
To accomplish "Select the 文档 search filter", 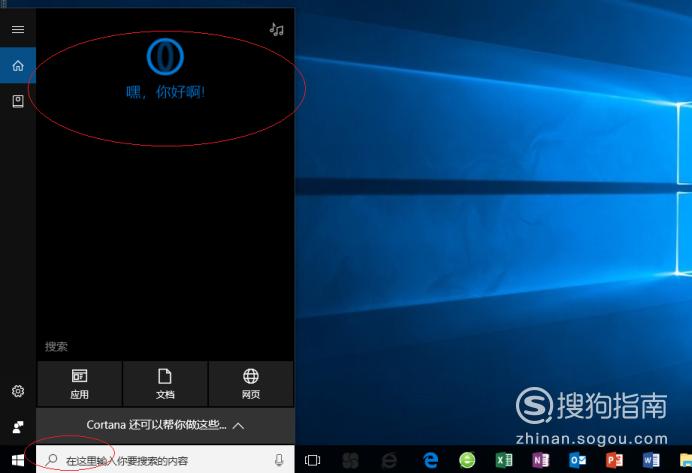I will 165,384.
